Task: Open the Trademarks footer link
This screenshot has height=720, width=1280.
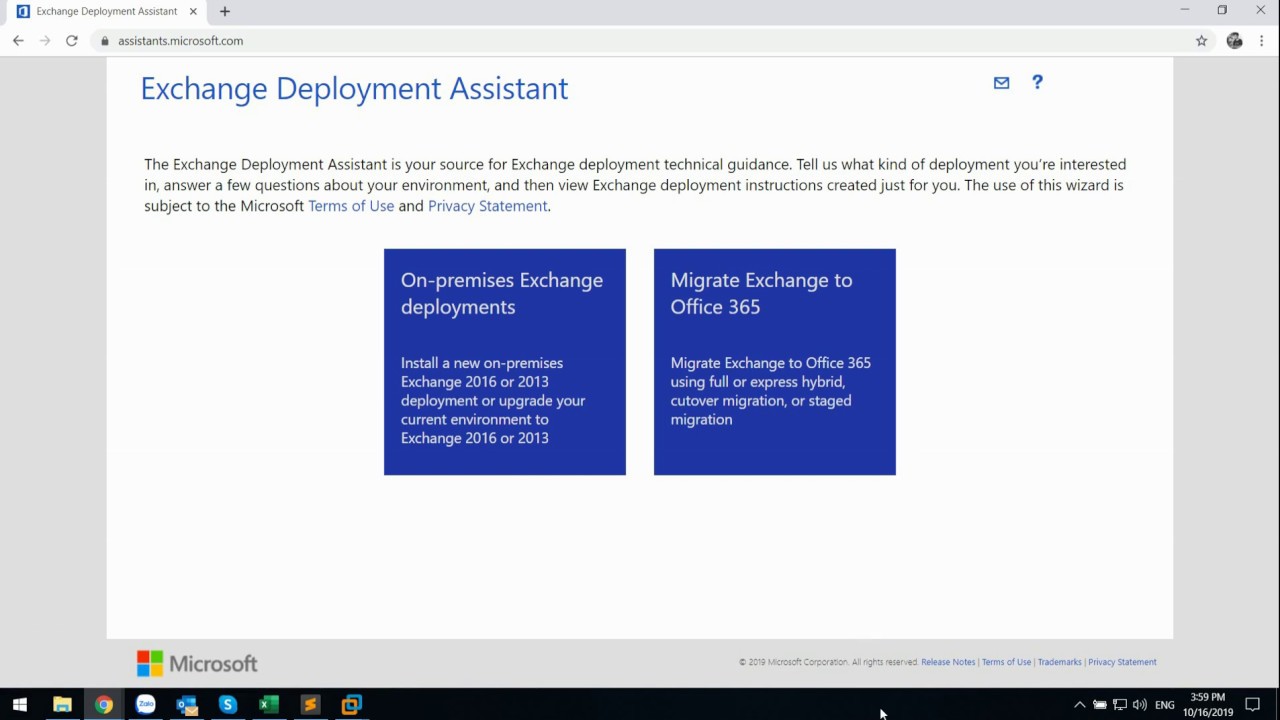Action: pyautogui.click(x=1059, y=662)
